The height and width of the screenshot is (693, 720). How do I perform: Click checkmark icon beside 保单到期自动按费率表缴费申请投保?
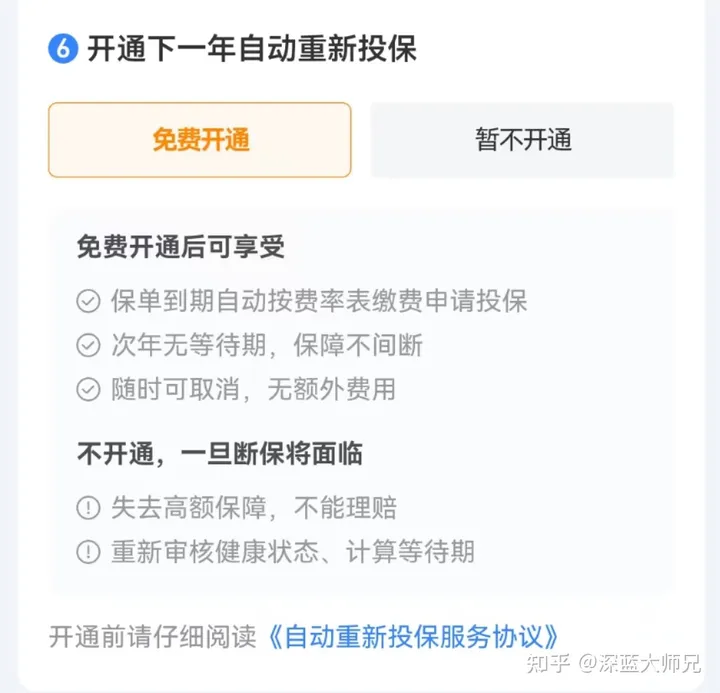88,301
